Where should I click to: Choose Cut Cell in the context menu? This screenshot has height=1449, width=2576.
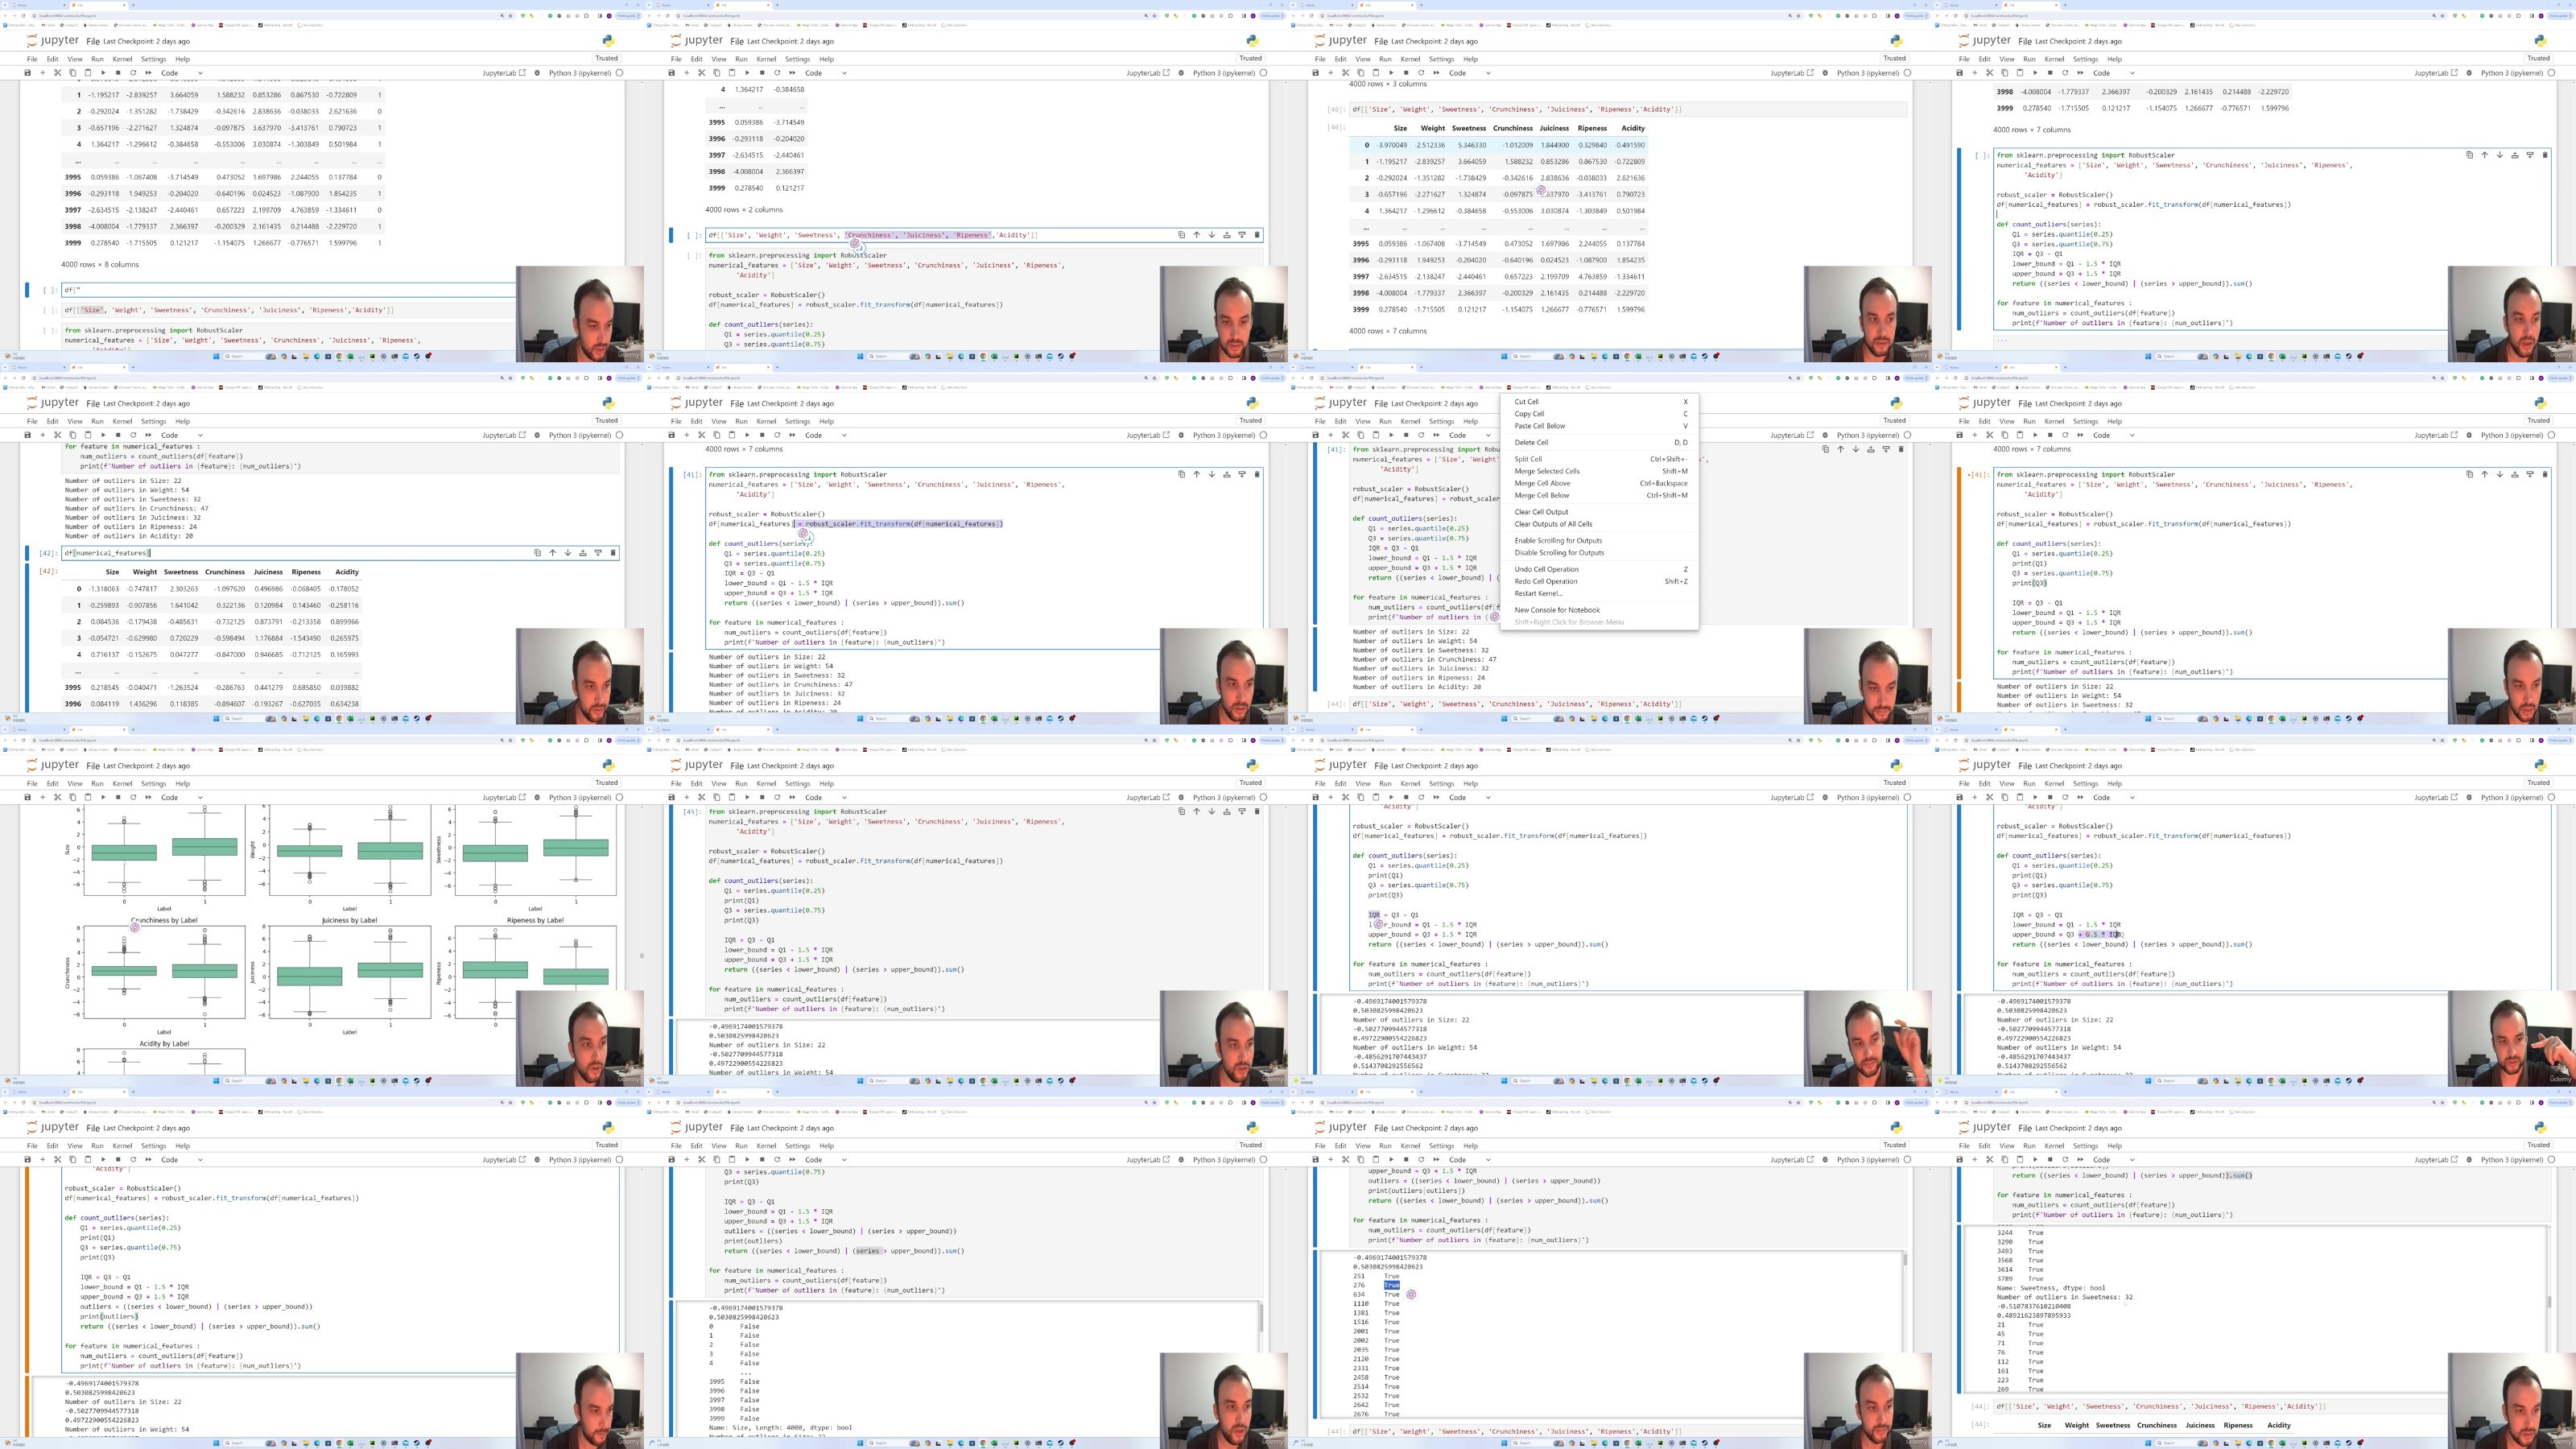pyautogui.click(x=1599, y=402)
